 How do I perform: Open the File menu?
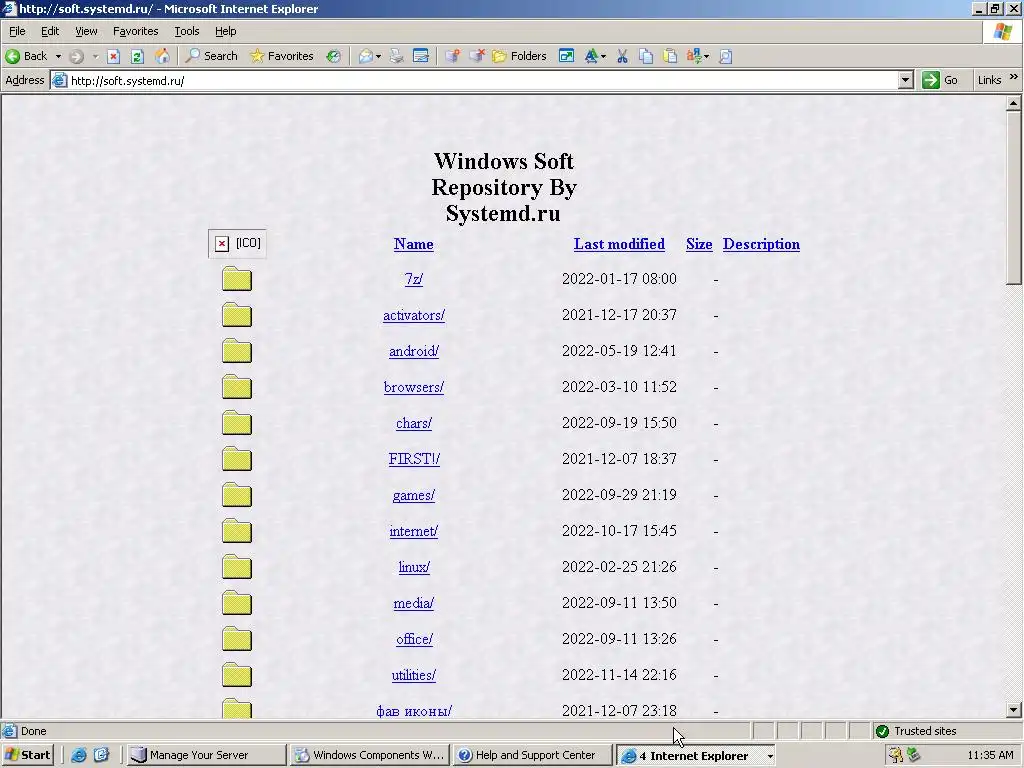(17, 31)
